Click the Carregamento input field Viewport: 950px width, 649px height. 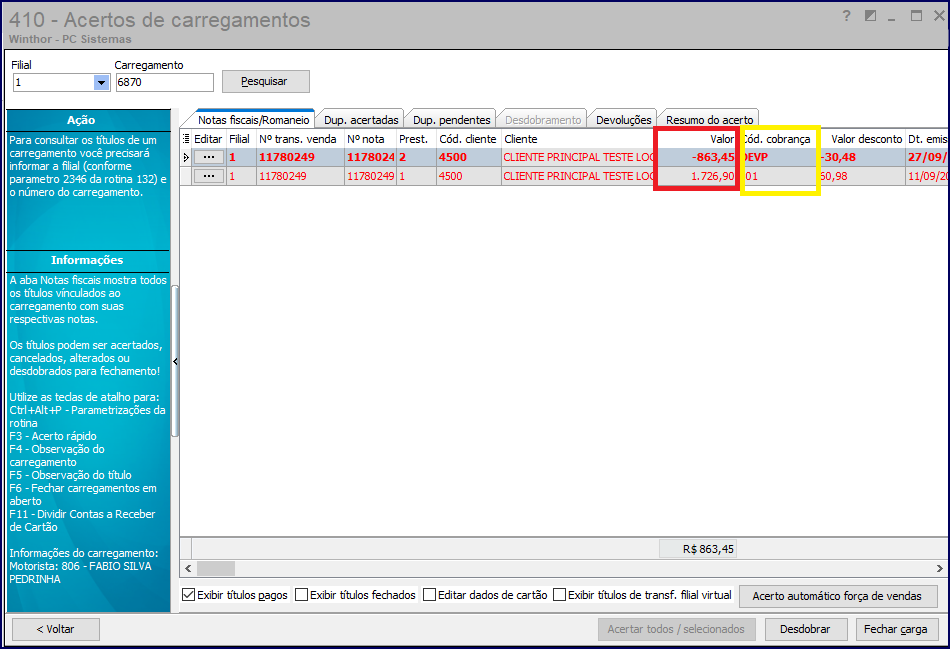coord(164,82)
